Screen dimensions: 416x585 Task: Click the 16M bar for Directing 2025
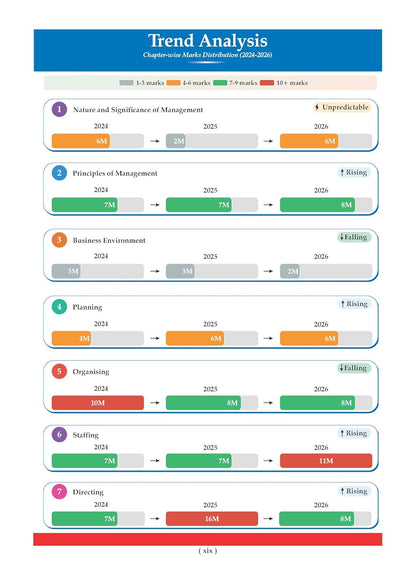tap(212, 519)
